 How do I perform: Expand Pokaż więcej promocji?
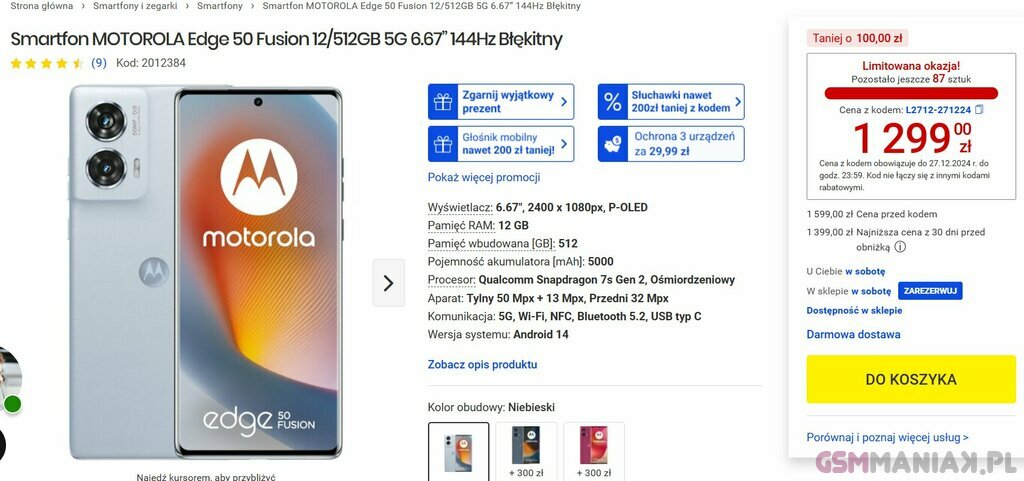tap(484, 178)
